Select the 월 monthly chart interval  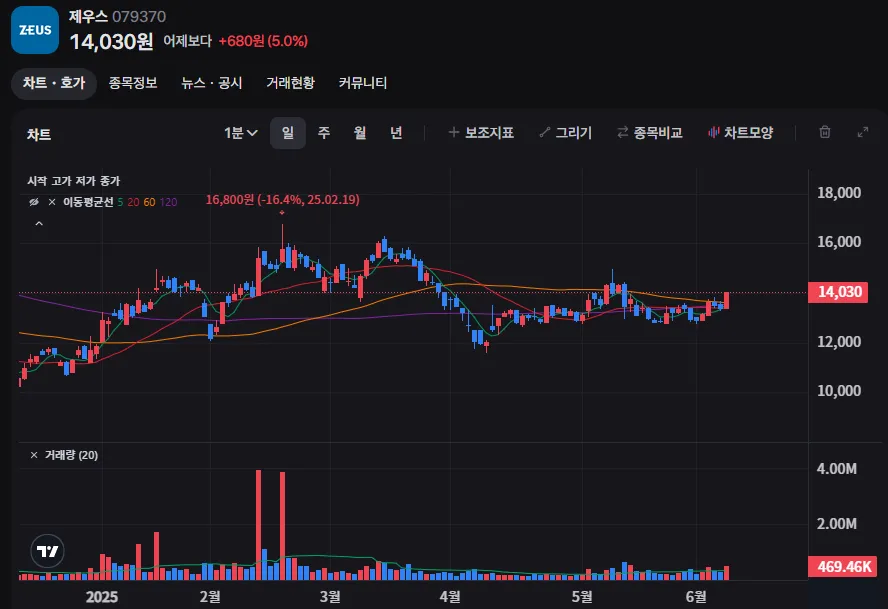(360, 133)
